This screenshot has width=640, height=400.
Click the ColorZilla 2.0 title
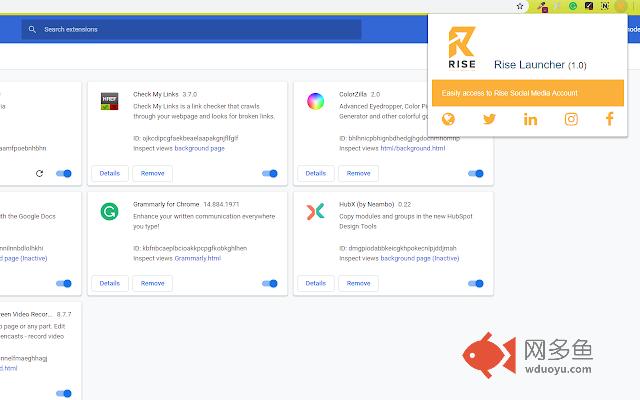click(x=360, y=94)
